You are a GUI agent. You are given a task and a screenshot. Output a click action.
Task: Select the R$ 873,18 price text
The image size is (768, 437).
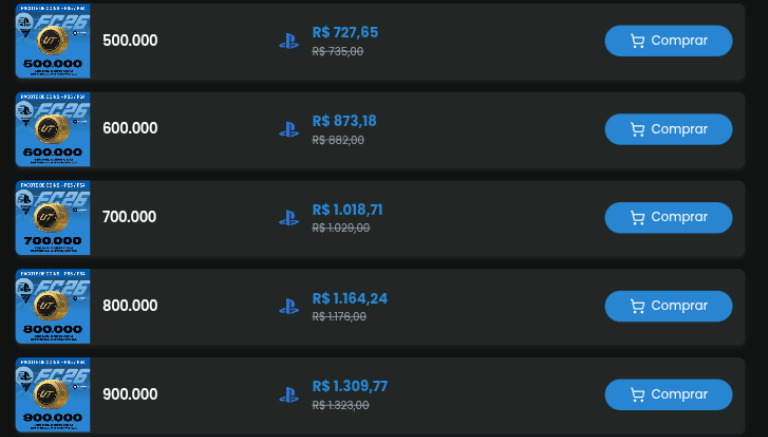click(345, 121)
